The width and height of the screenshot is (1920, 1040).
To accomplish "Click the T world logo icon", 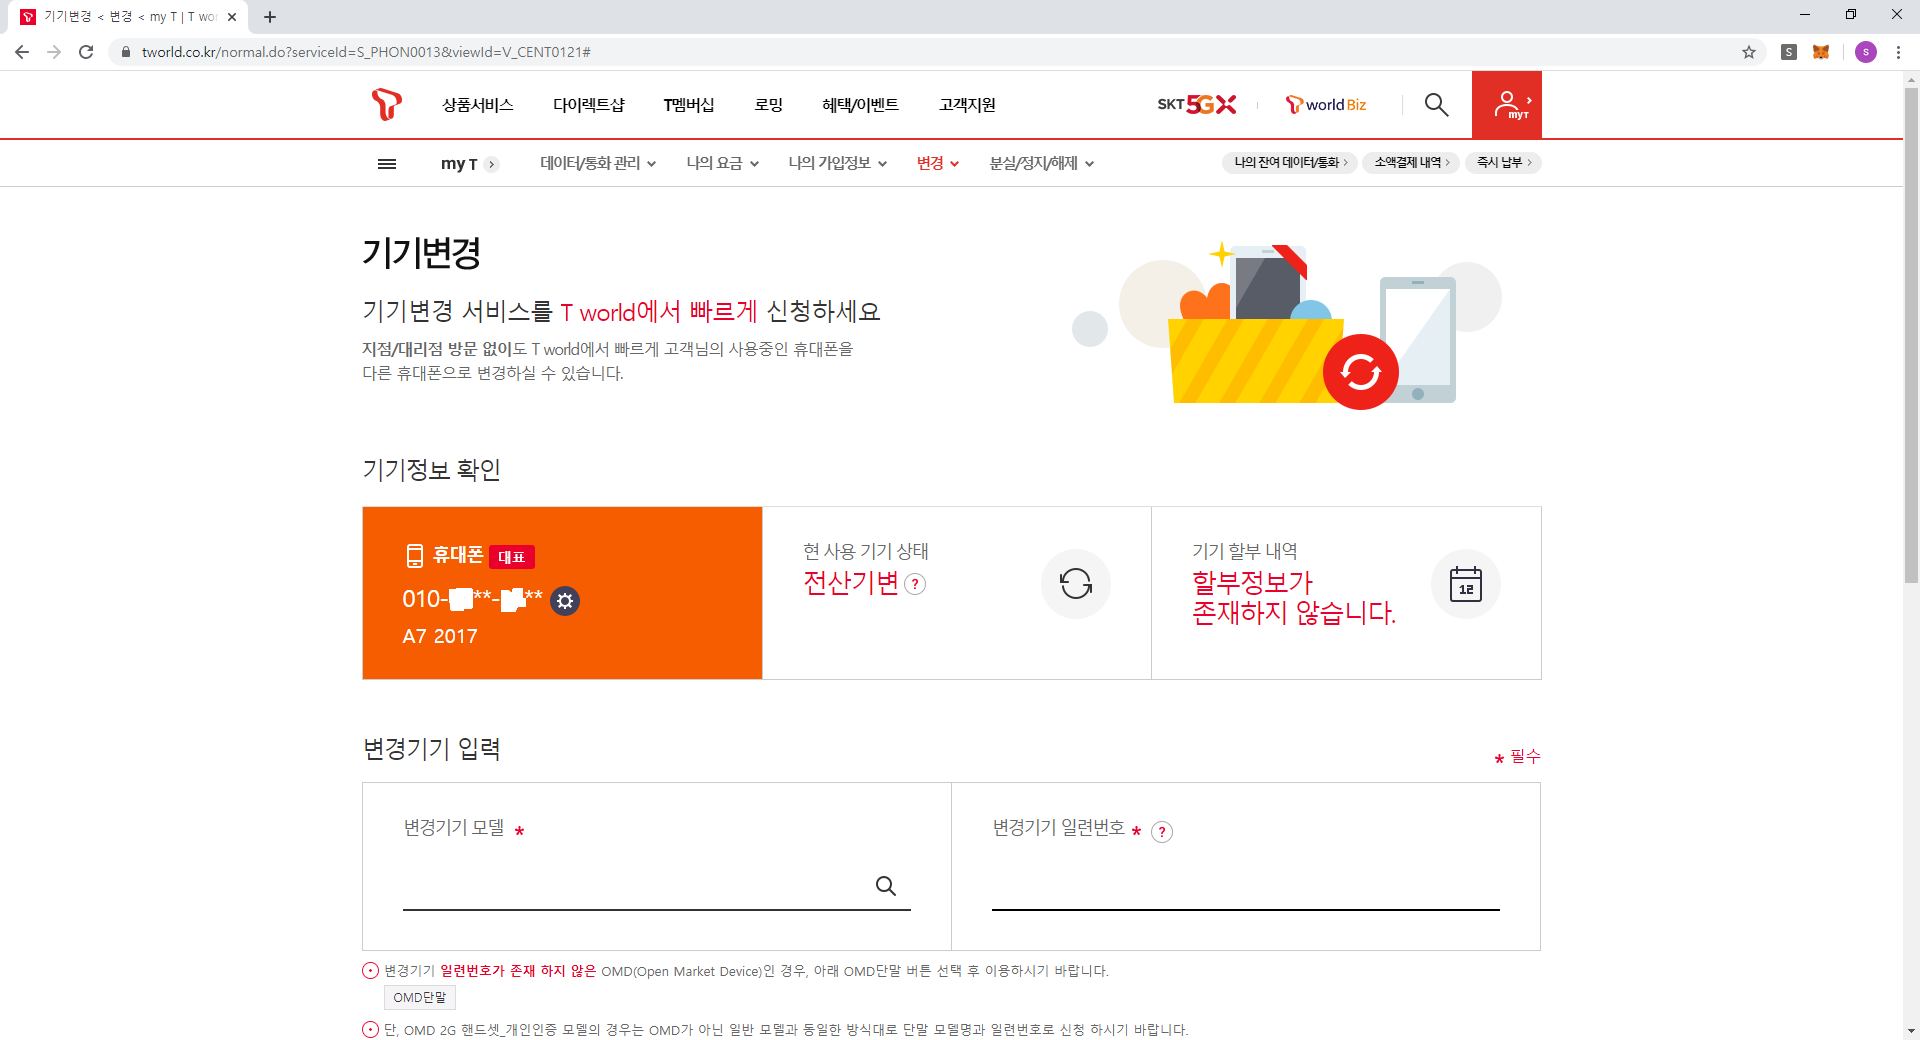I will pos(386,104).
